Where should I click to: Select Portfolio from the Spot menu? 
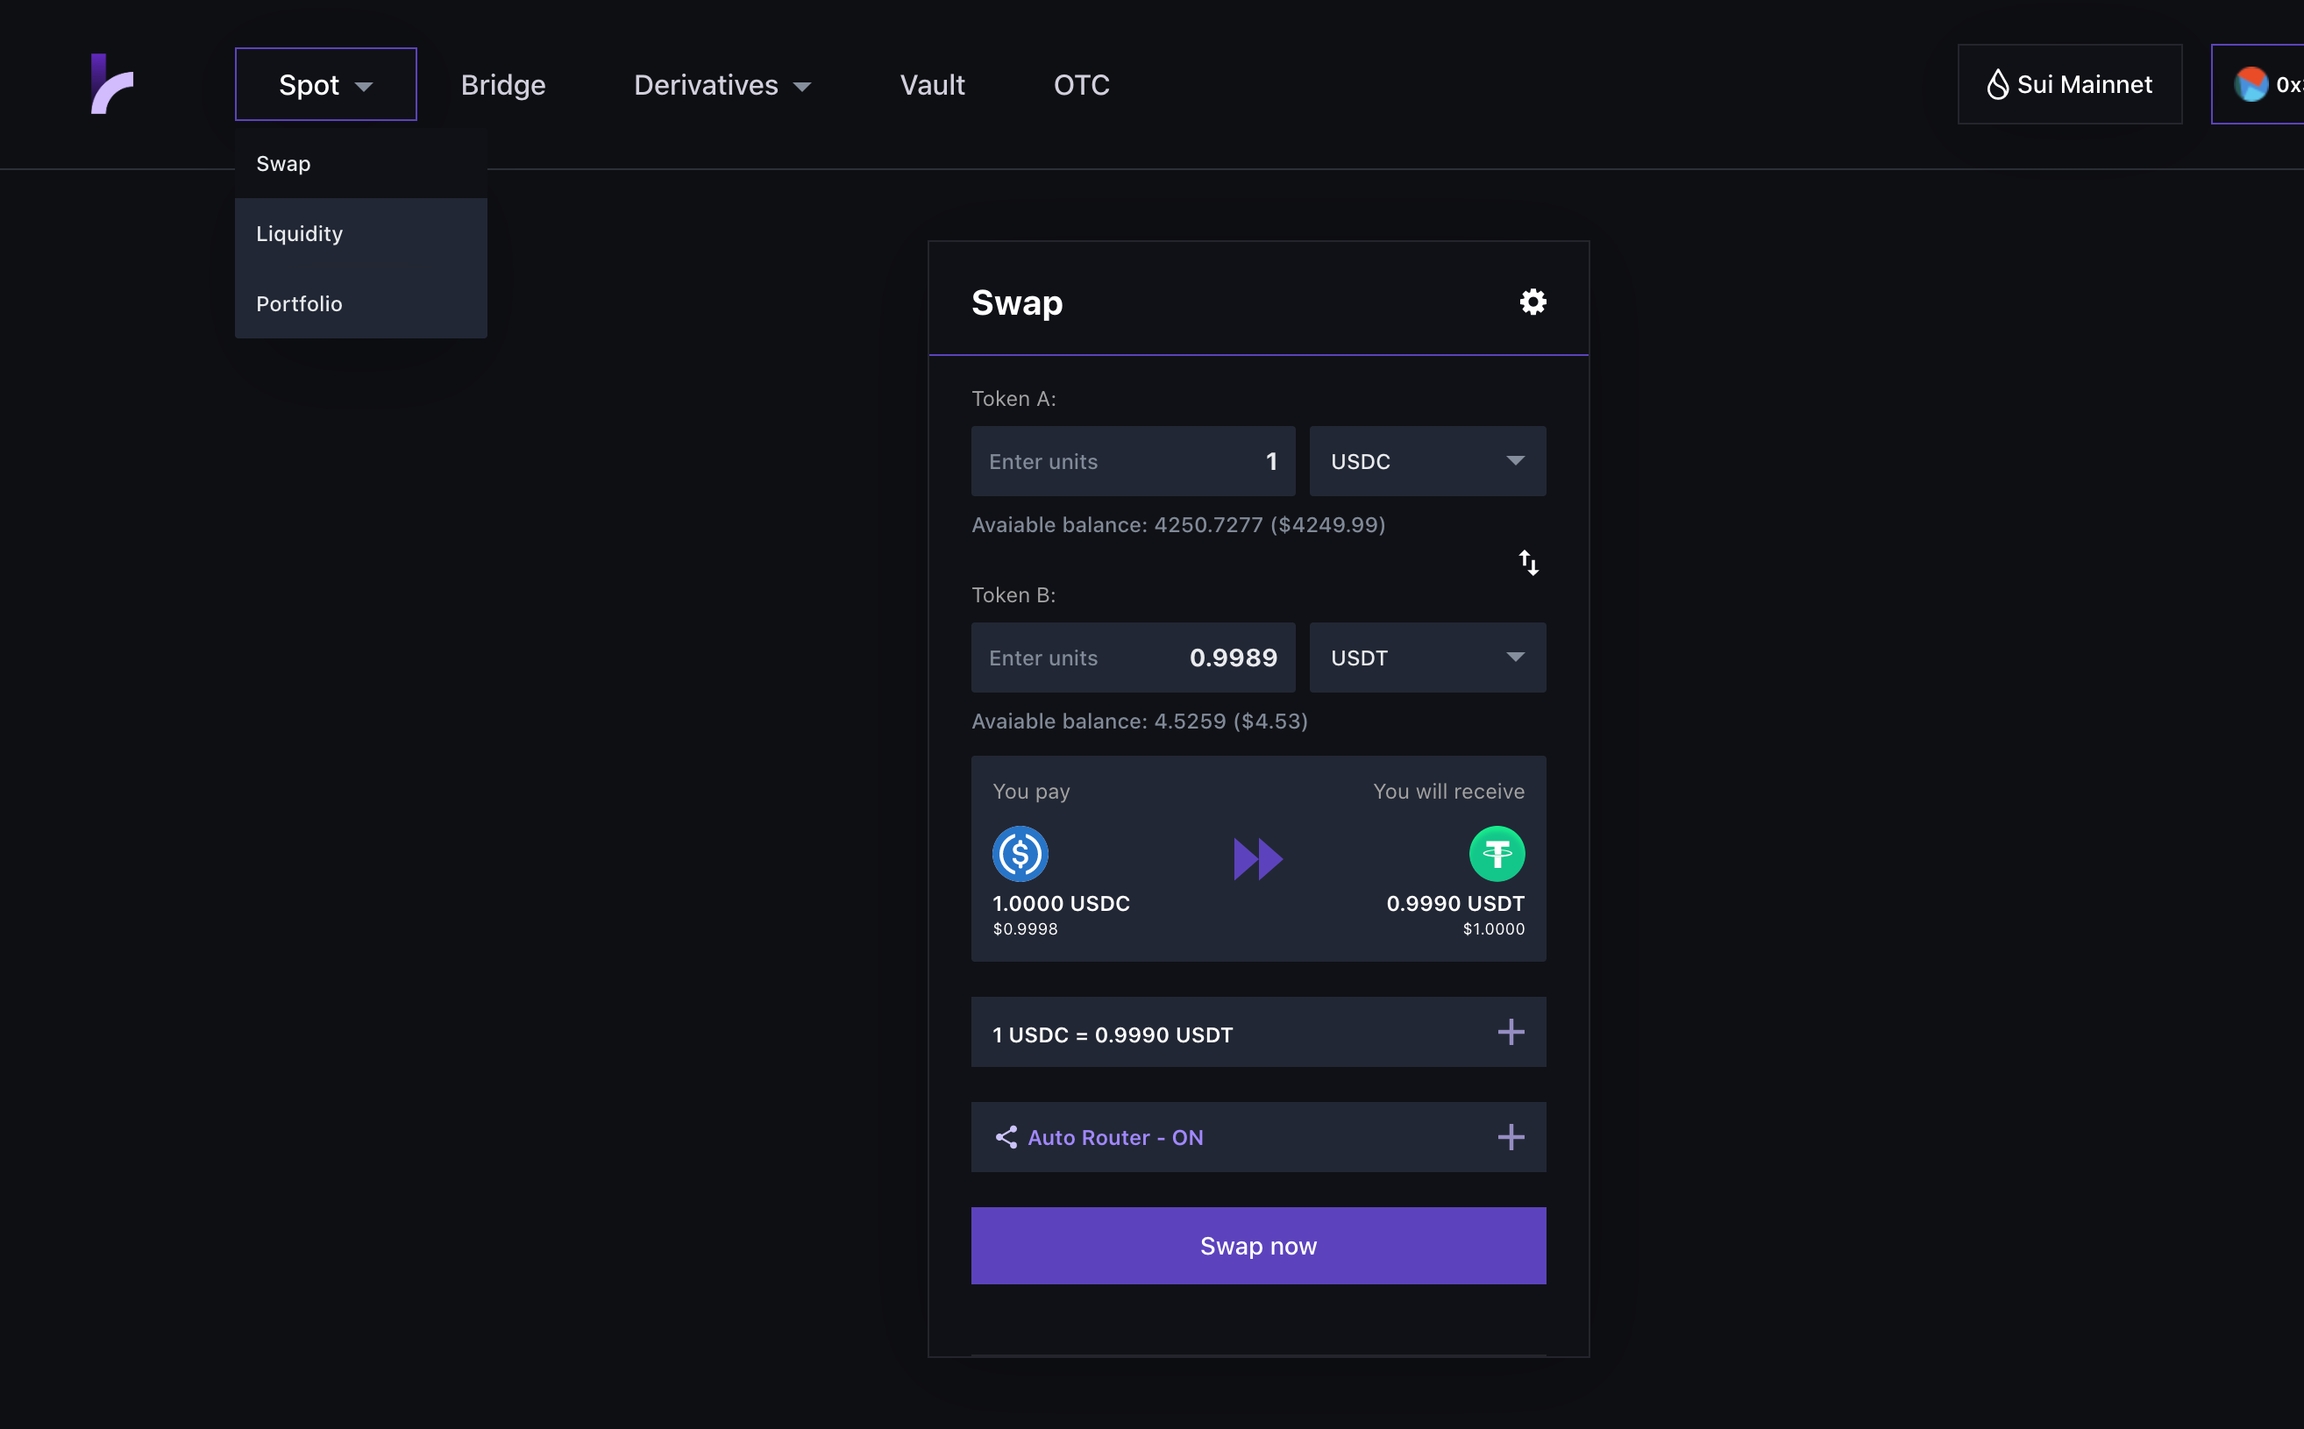(x=299, y=304)
